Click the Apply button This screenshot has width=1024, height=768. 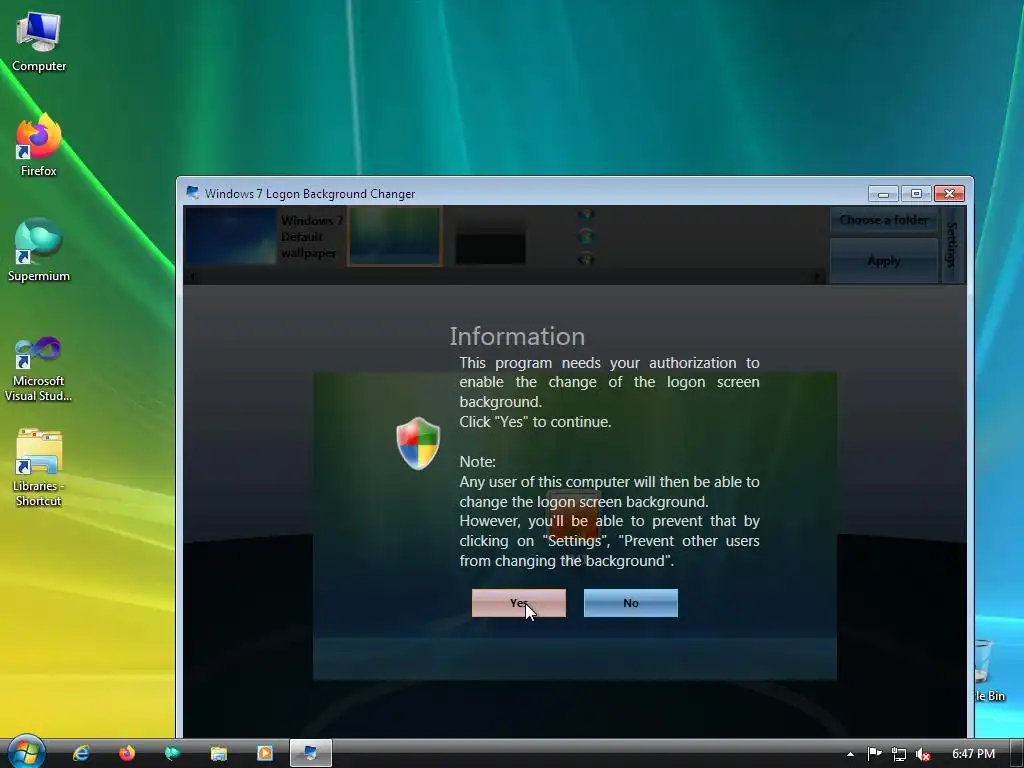883,261
